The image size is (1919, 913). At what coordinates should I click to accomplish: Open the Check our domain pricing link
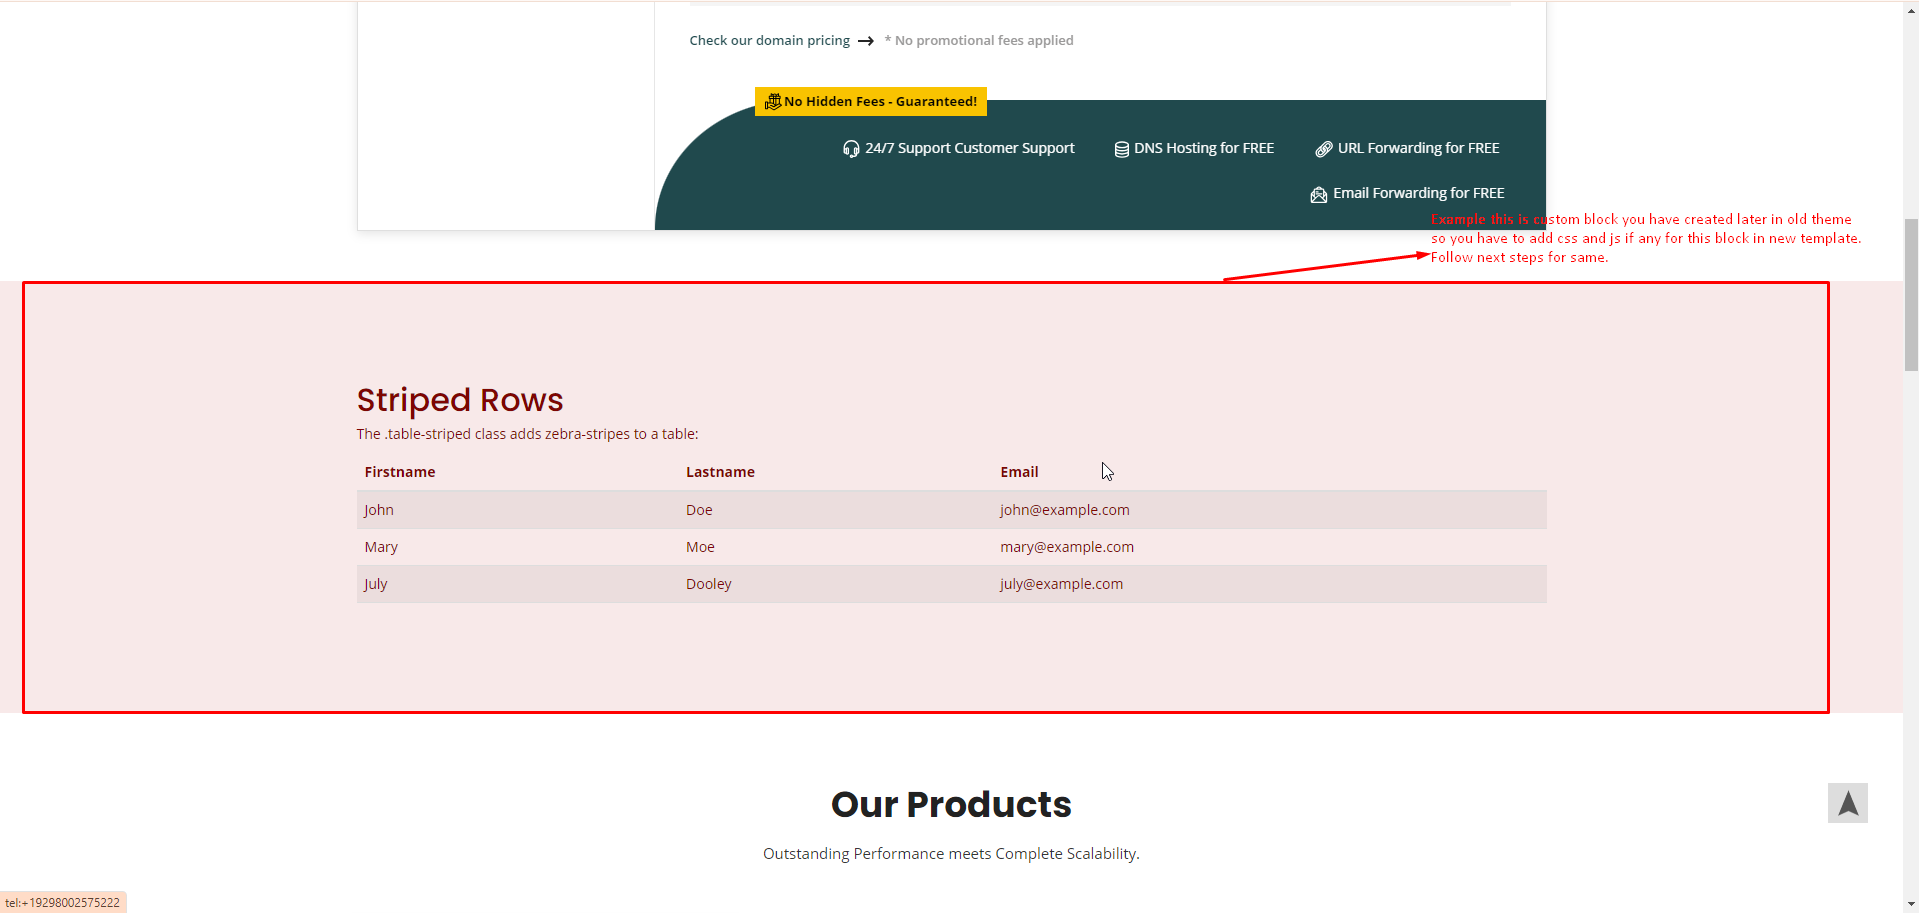click(769, 41)
